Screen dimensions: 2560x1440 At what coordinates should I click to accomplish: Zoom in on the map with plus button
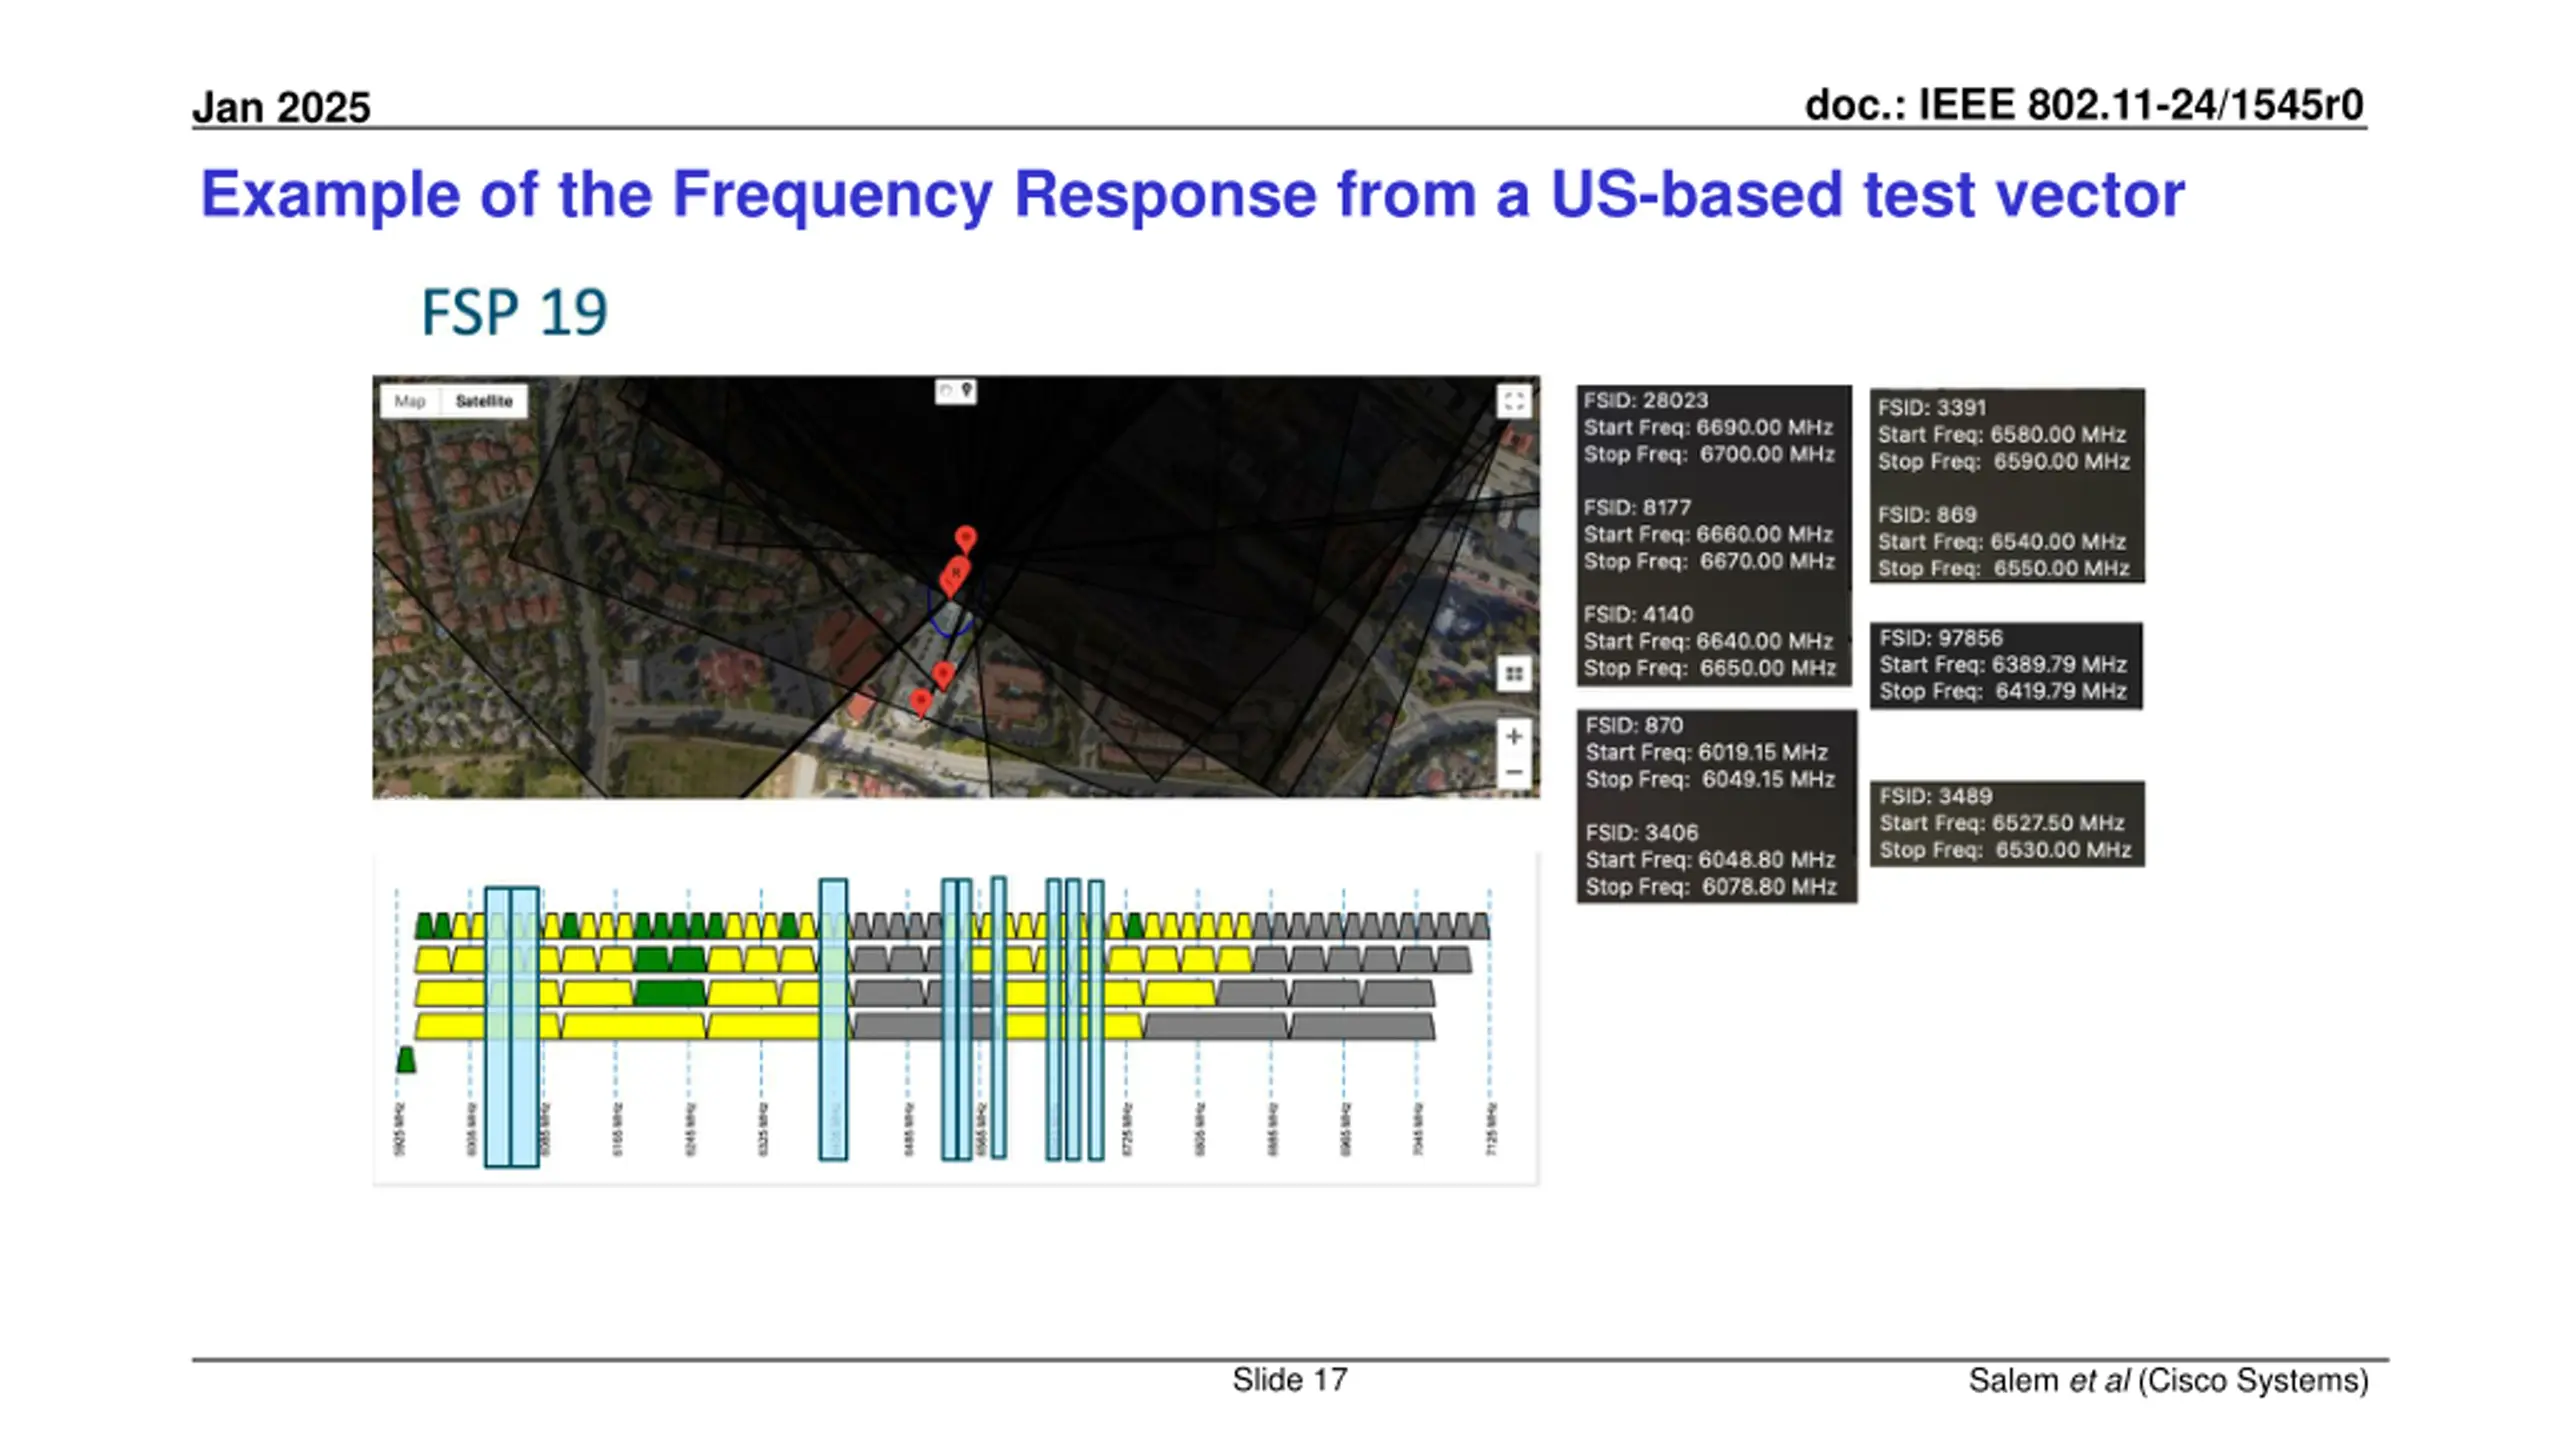click(1514, 737)
